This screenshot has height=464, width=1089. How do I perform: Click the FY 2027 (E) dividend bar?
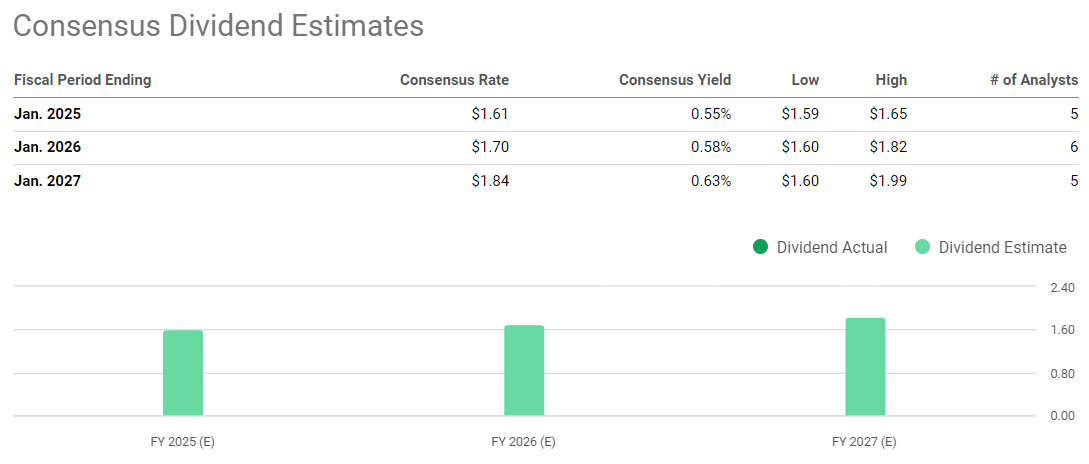pyautogui.click(x=865, y=367)
